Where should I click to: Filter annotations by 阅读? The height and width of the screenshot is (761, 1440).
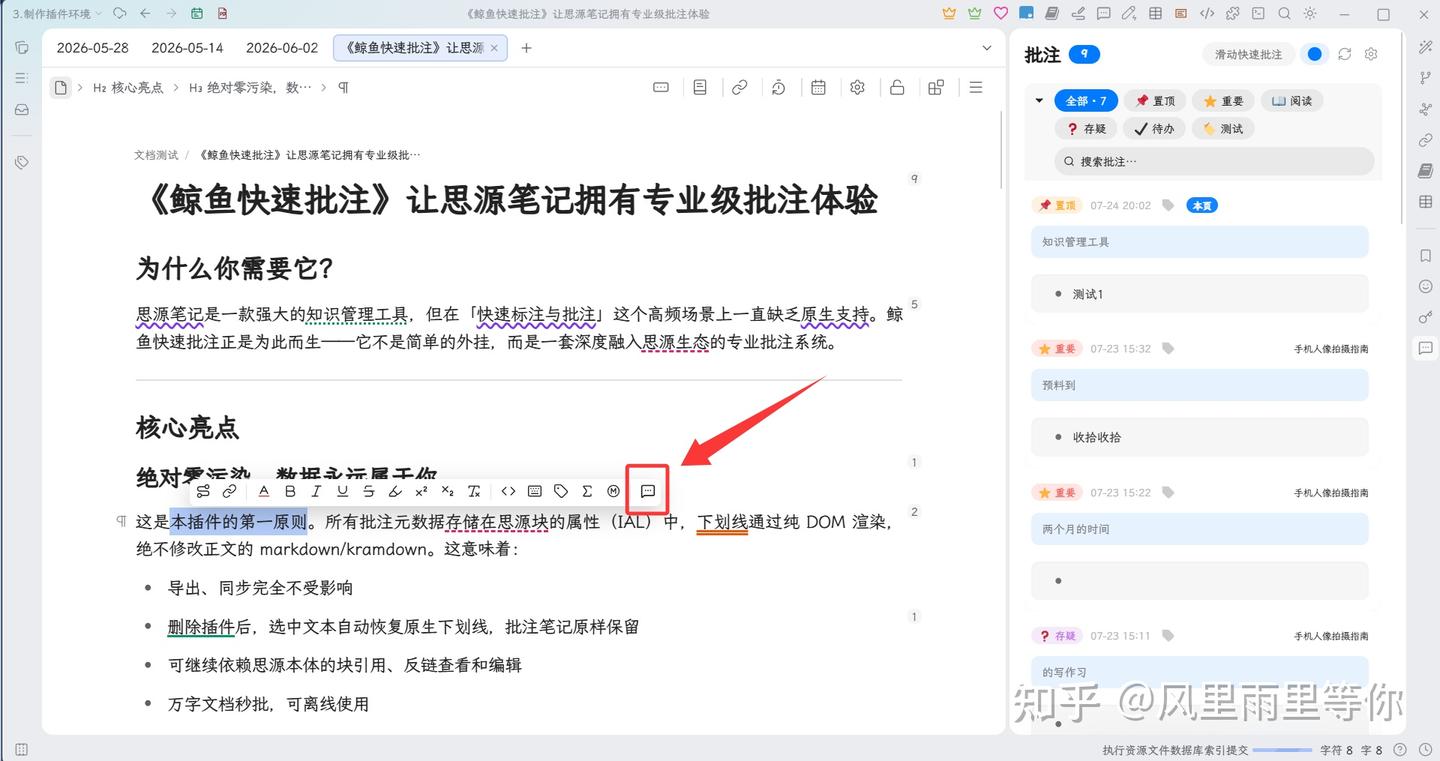point(1292,101)
